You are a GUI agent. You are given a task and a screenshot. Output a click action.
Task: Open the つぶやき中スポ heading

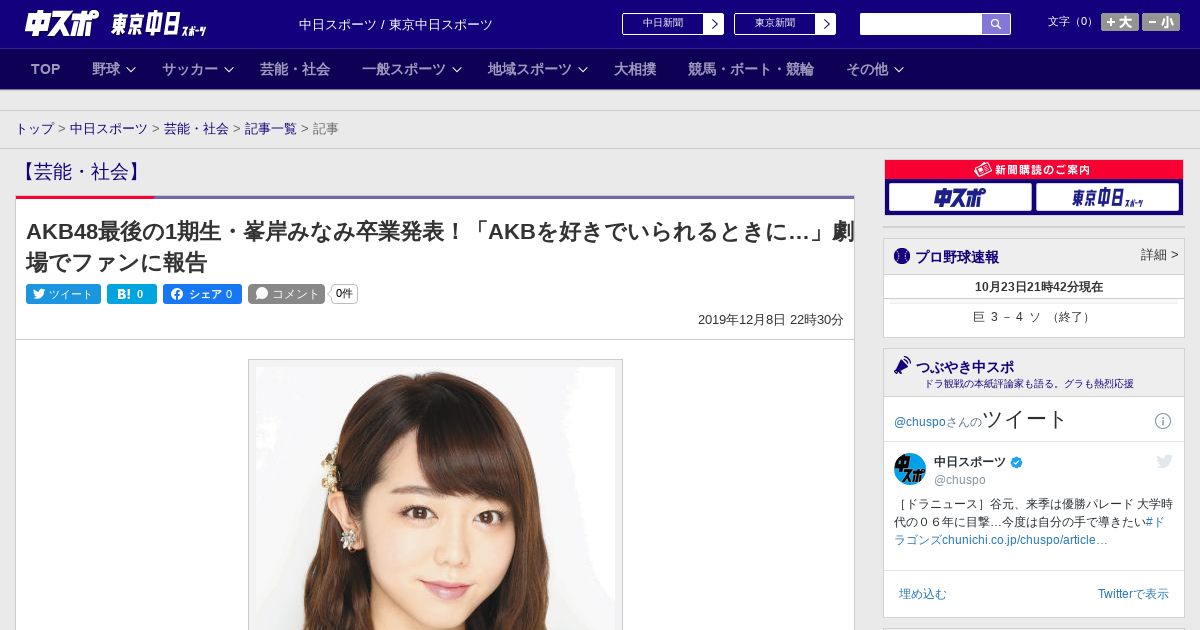[x=965, y=367]
